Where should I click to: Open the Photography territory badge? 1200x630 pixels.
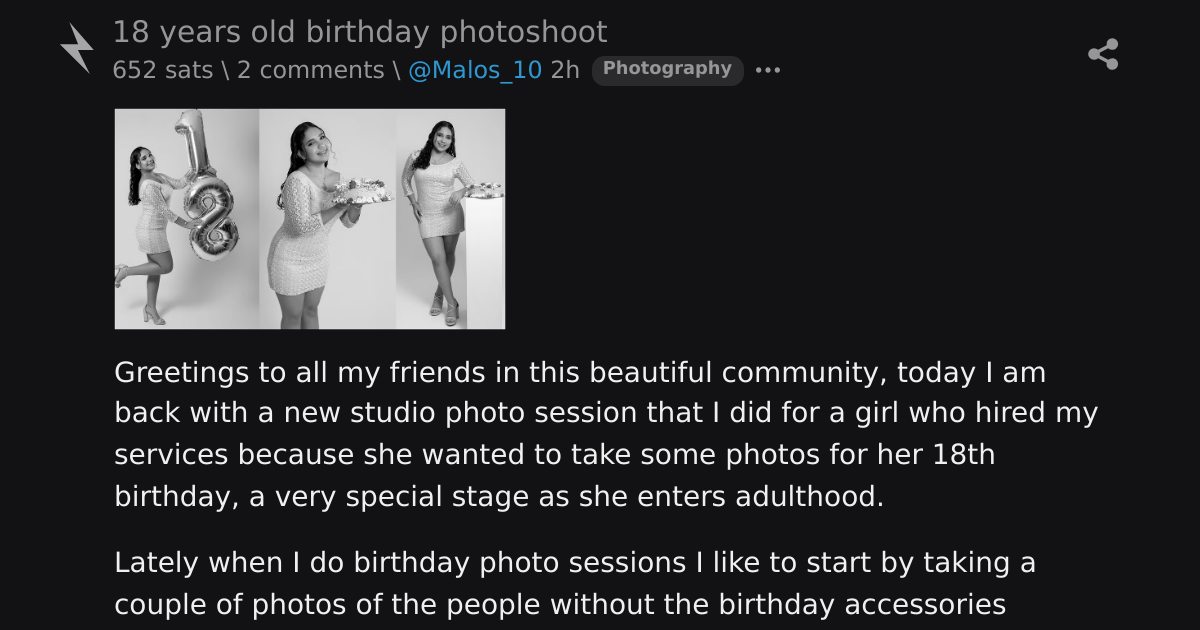pos(667,69)
